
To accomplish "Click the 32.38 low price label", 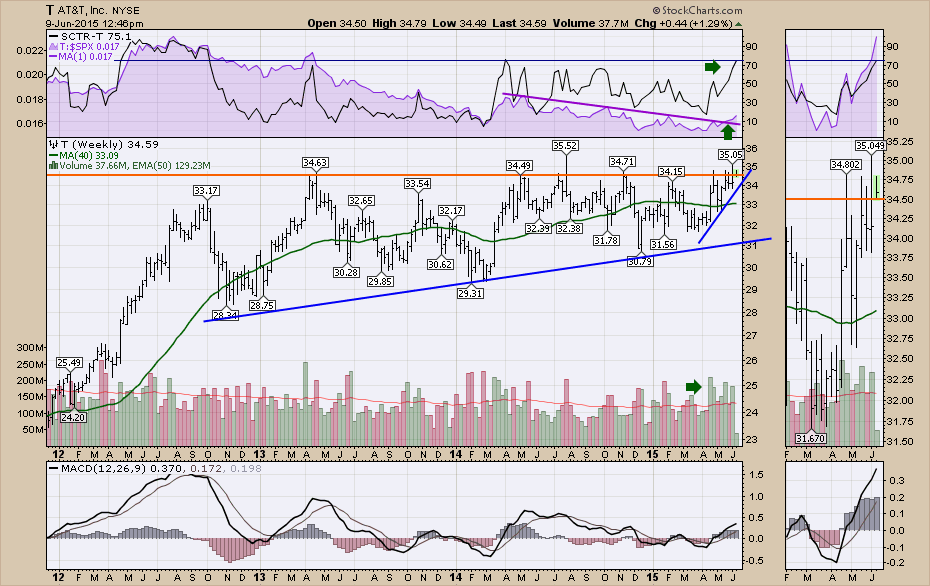I will point(569,228).
